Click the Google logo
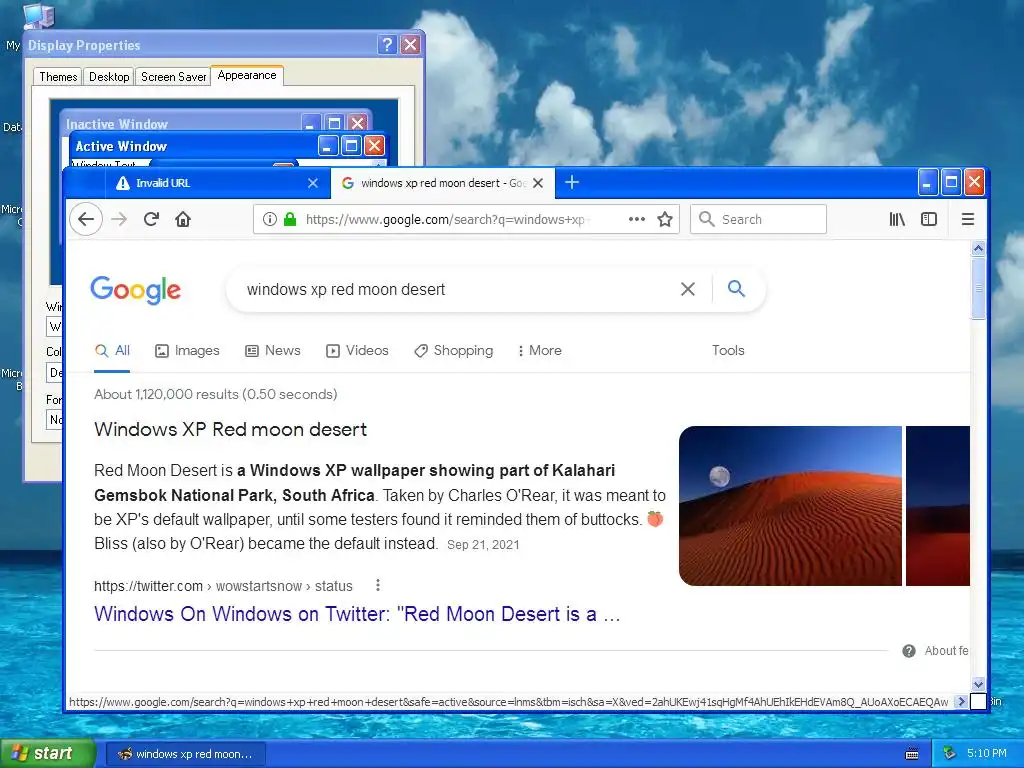 click(x=135, y=289)
